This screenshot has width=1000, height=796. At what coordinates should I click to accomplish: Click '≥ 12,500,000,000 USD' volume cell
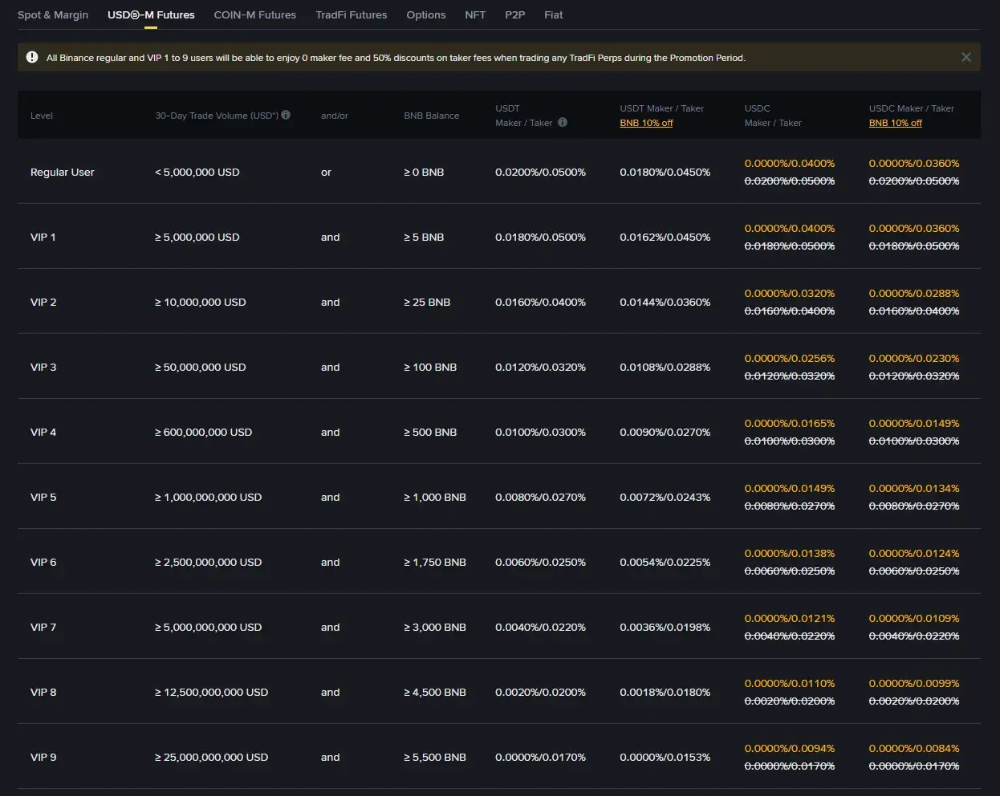point(211,693)
